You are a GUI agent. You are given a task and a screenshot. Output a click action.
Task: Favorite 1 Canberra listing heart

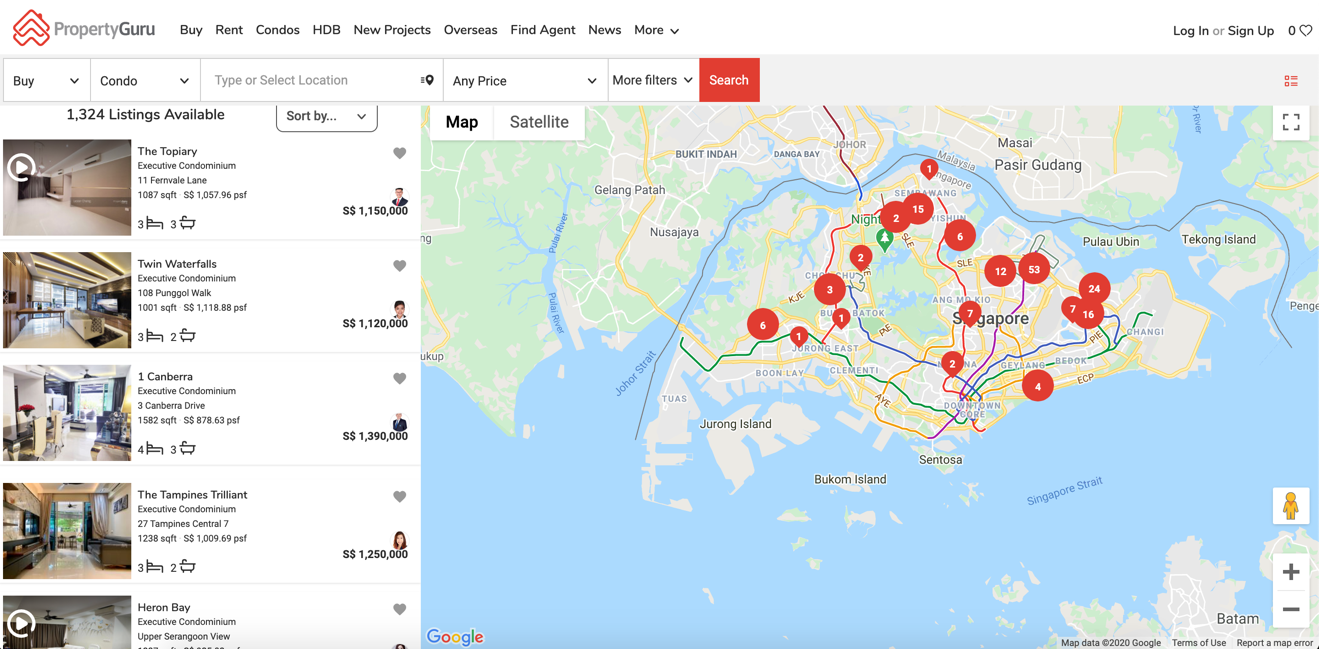tap(400, 379)
